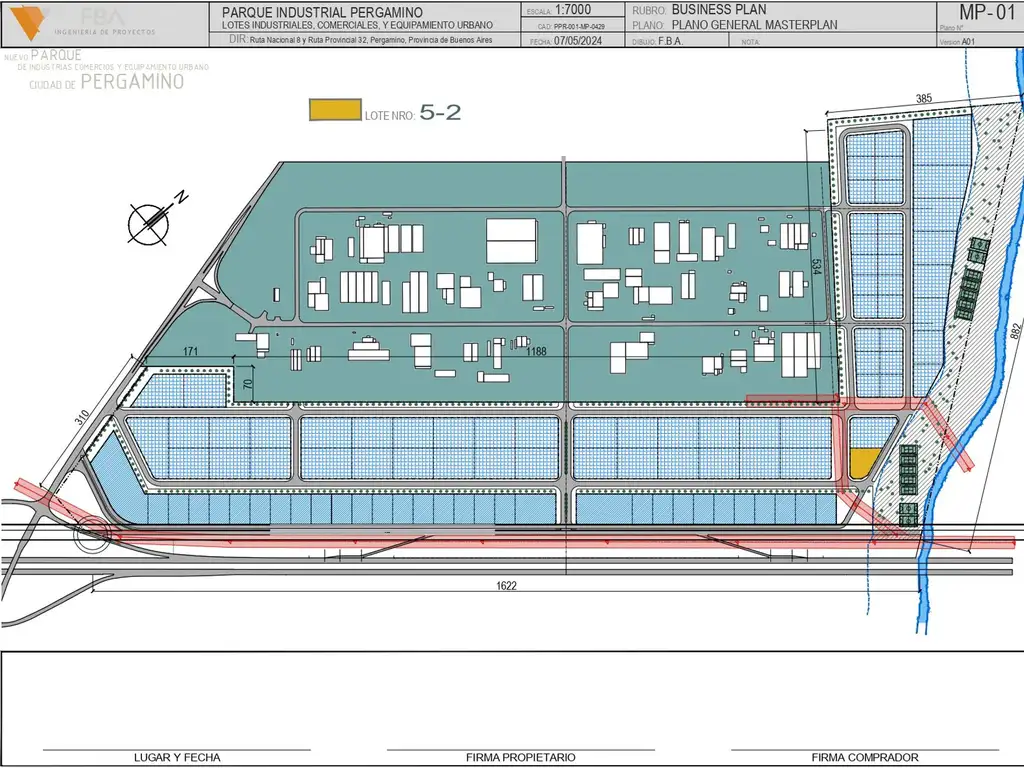The width and height of the screenshot is (1024, 768).
Task: Click the north arrow compass symbol
Action: pyautogui.click(x=149, y=222)
